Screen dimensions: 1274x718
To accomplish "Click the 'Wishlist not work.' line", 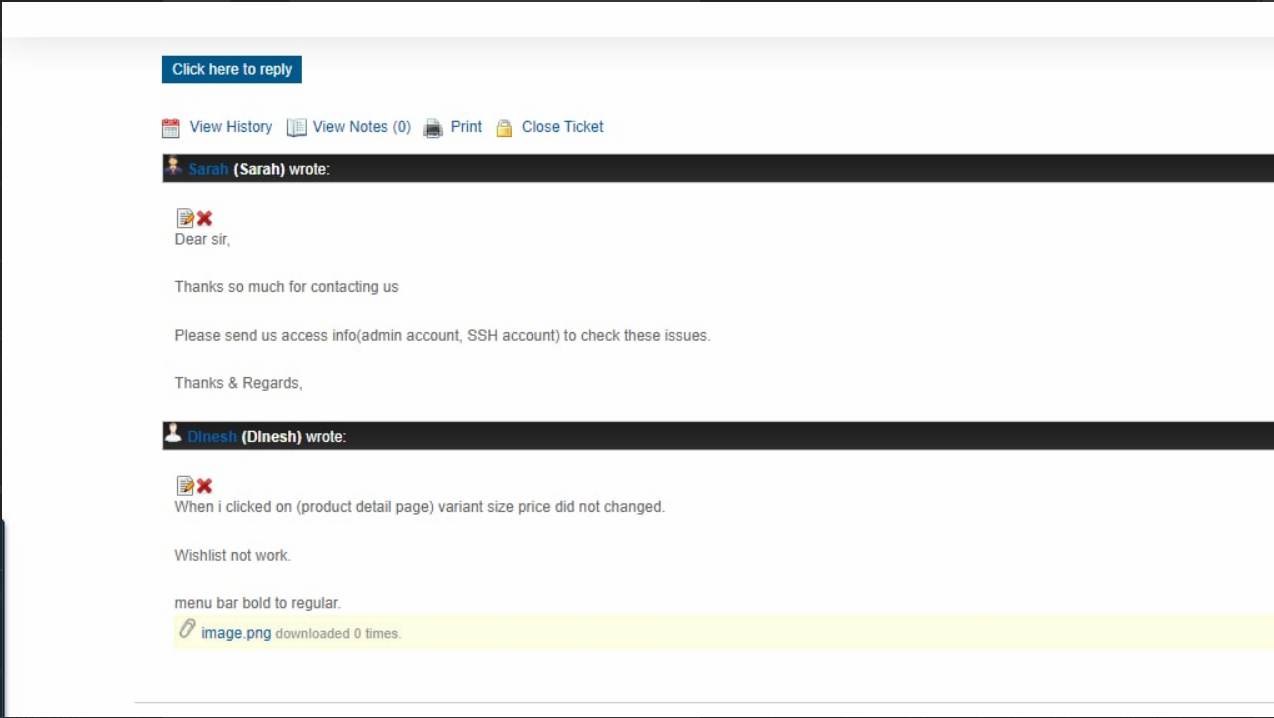I will pos(233,555).
